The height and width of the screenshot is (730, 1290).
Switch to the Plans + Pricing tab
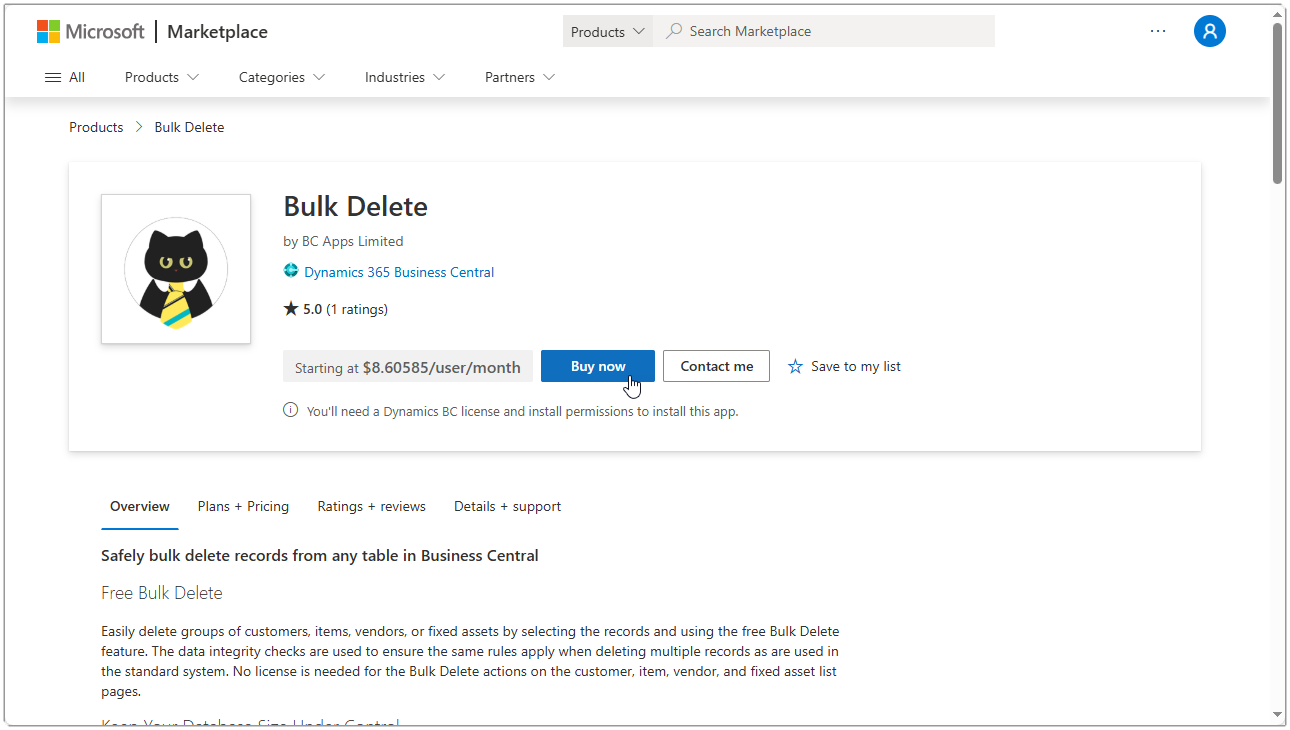(x=243, y=506)
